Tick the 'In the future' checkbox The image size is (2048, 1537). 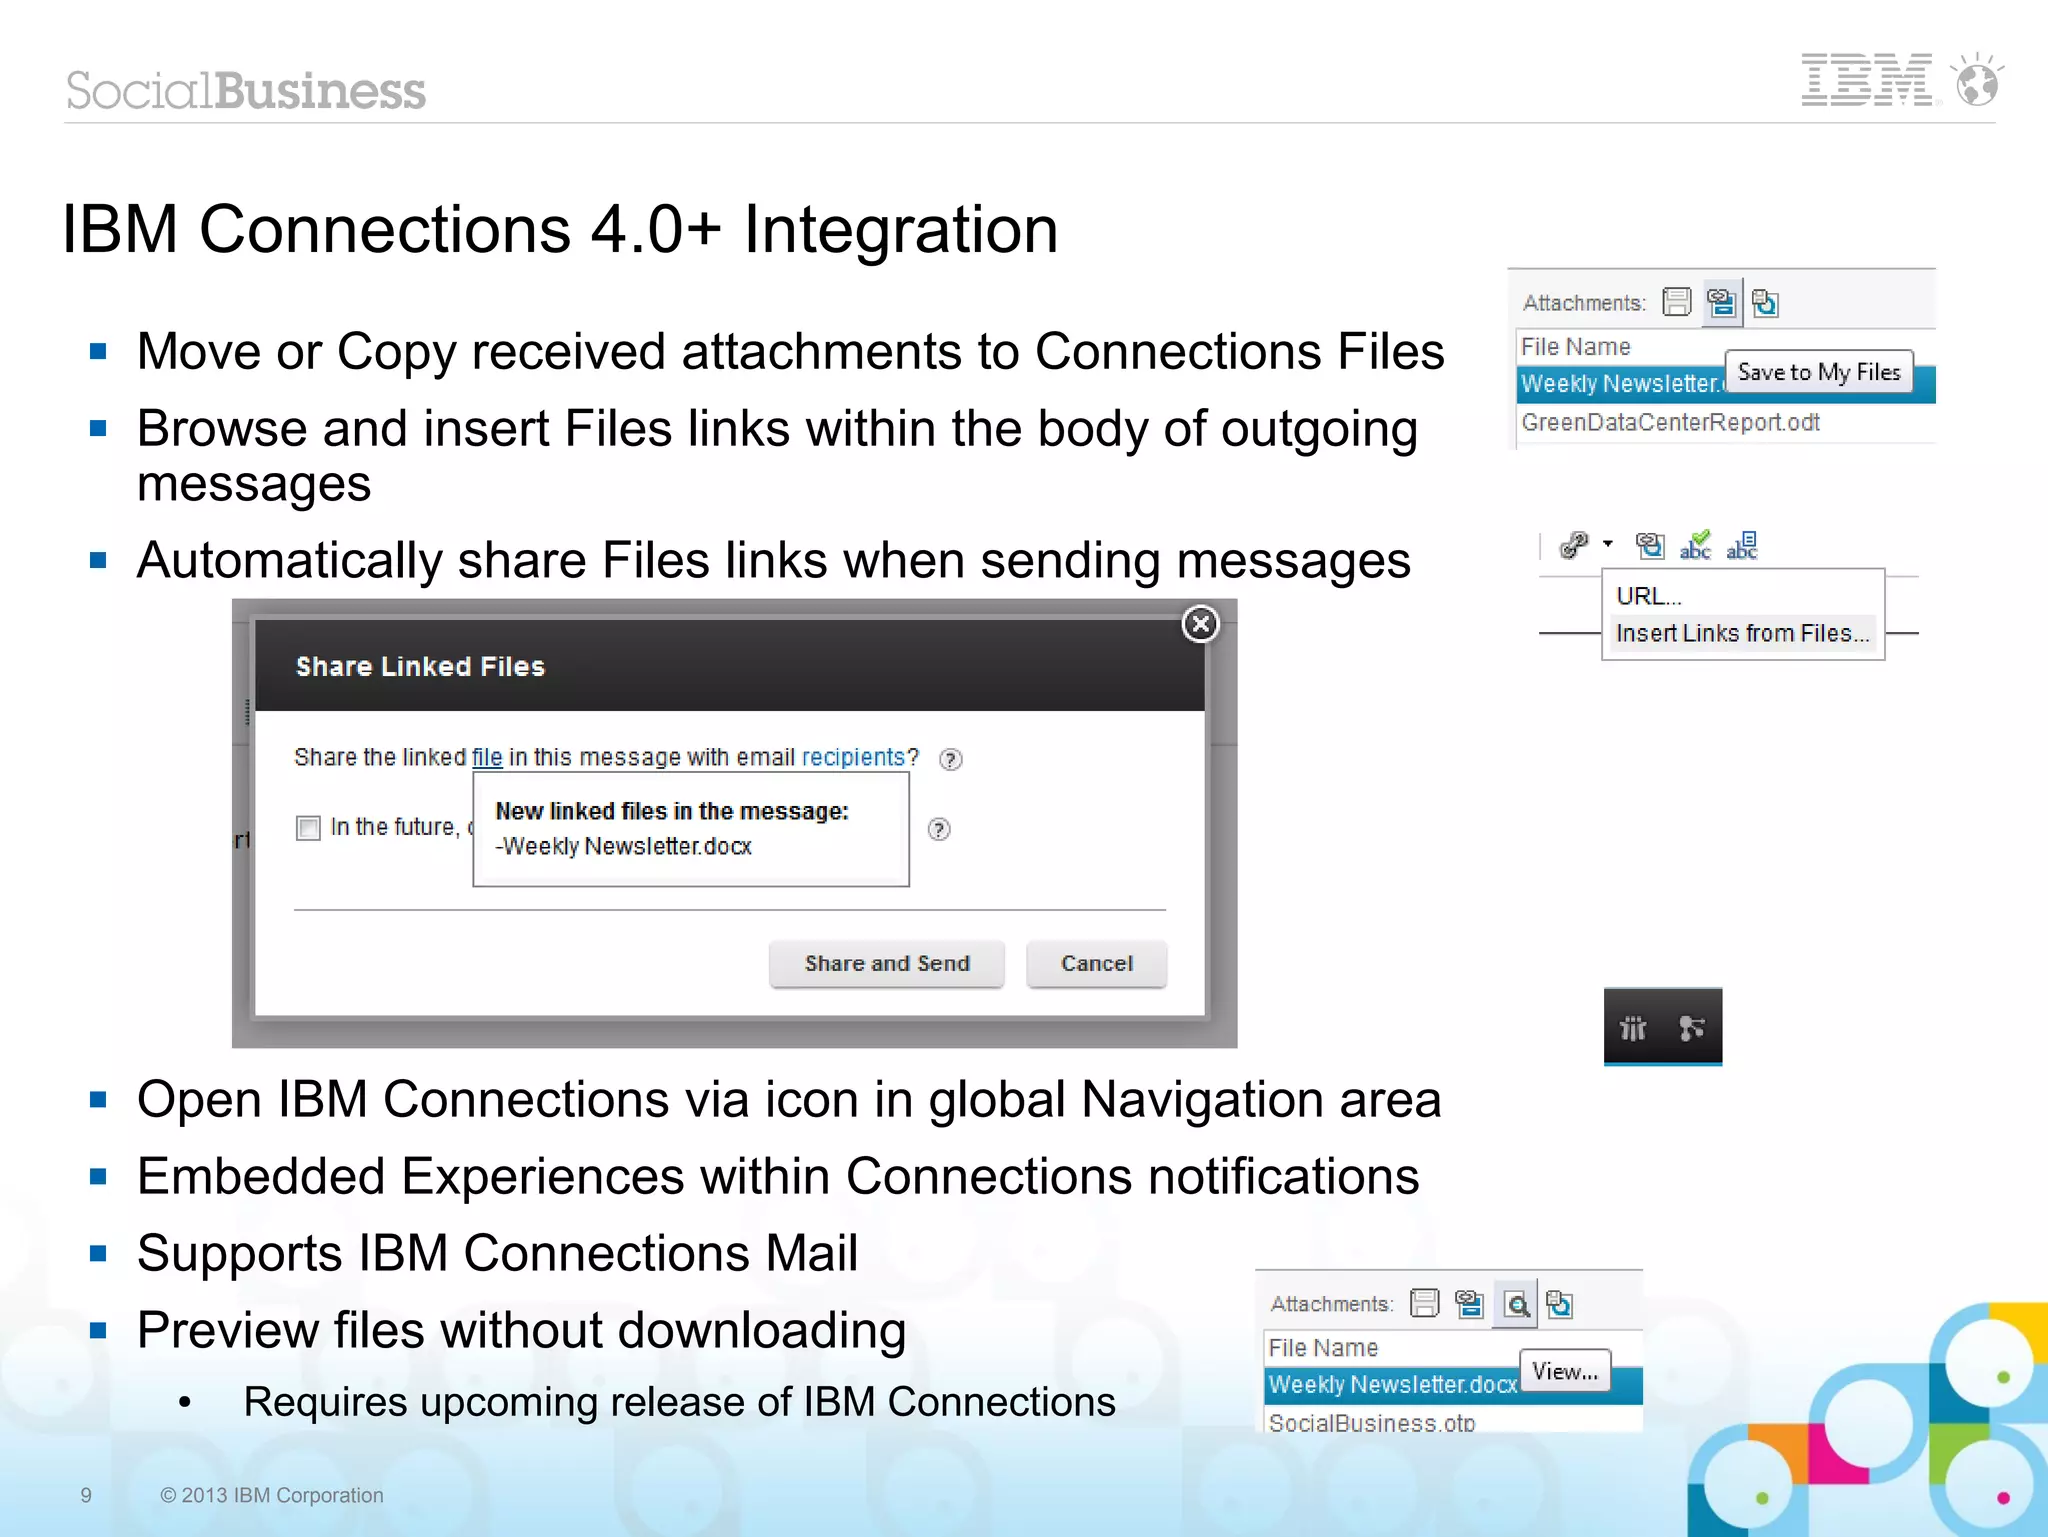(x=308, y=828)
